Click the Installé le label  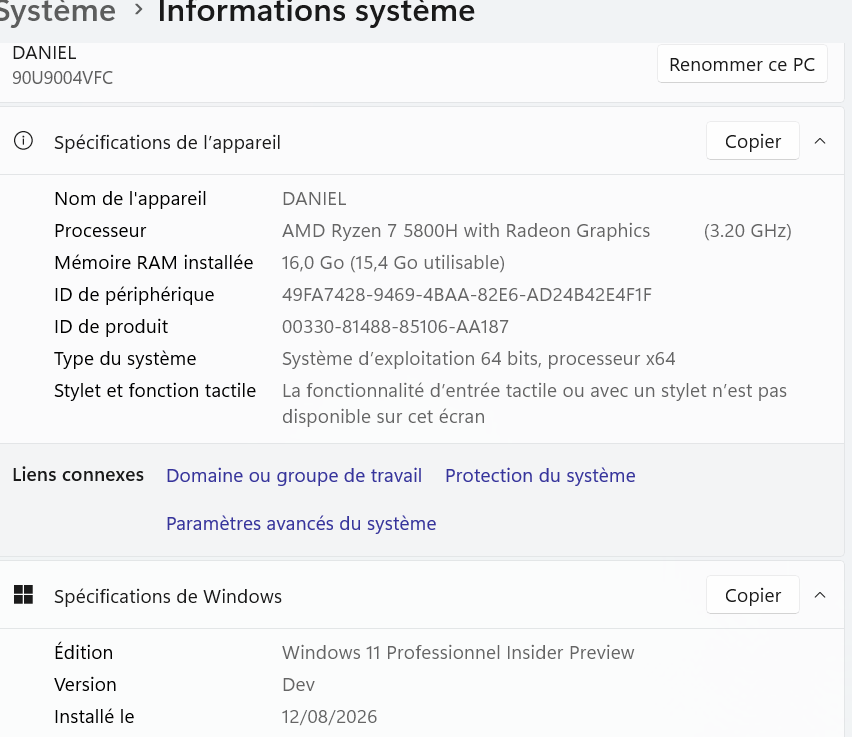pos(94,716)
